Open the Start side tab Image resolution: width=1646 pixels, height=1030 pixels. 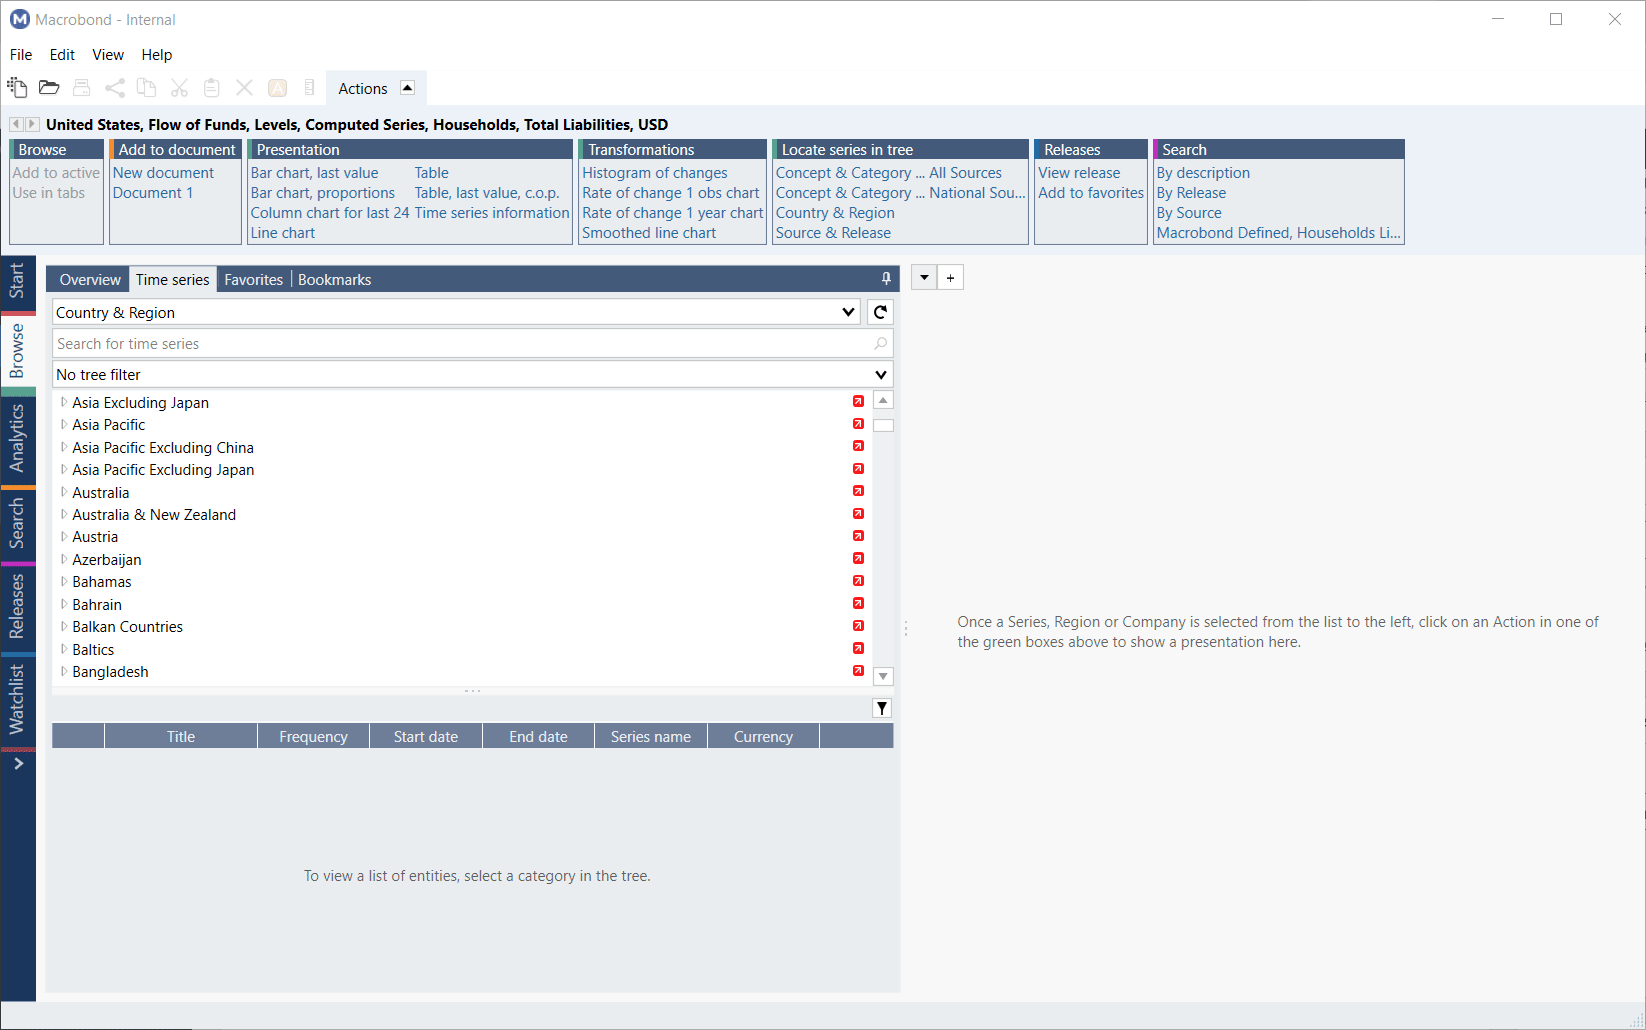[17, 281]
